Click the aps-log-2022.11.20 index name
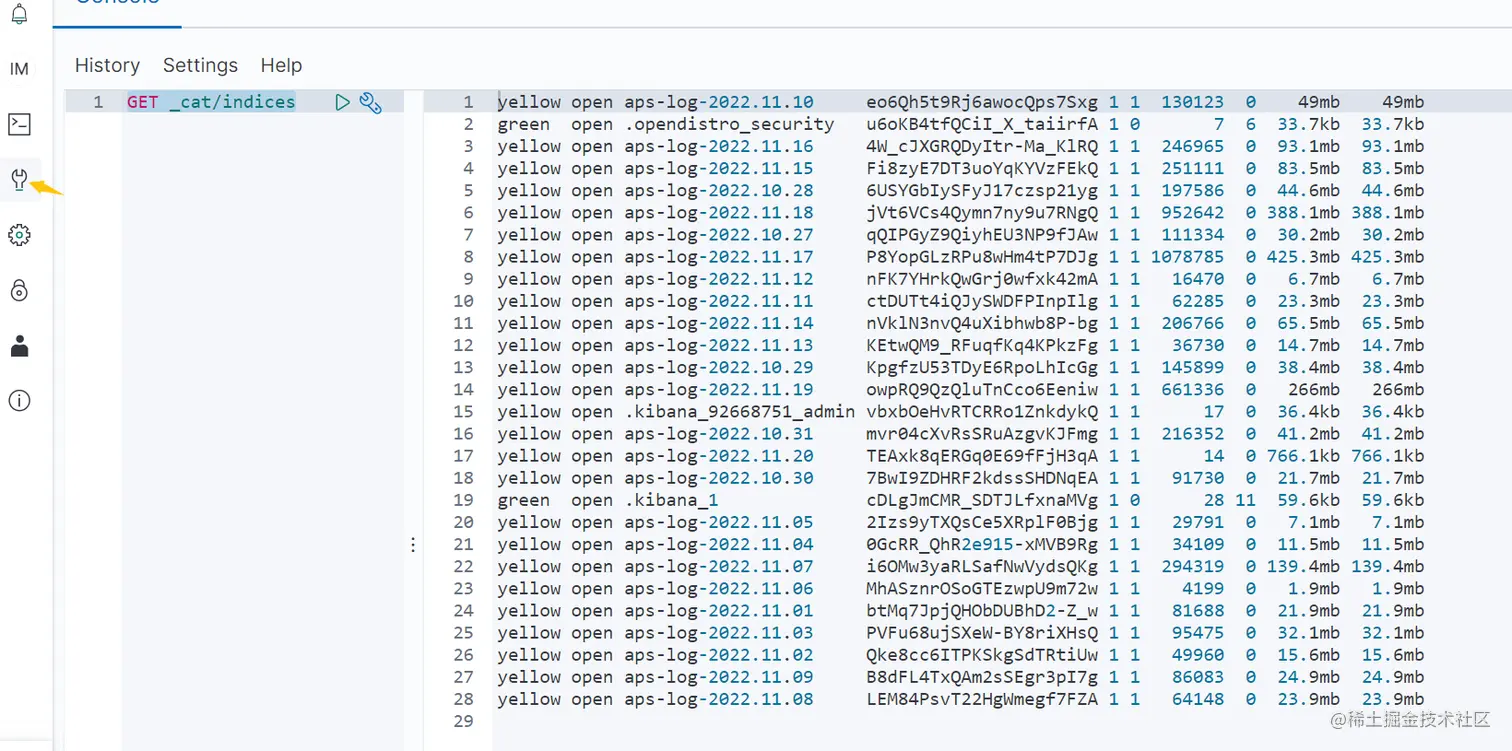 click(x=719, y=456)
